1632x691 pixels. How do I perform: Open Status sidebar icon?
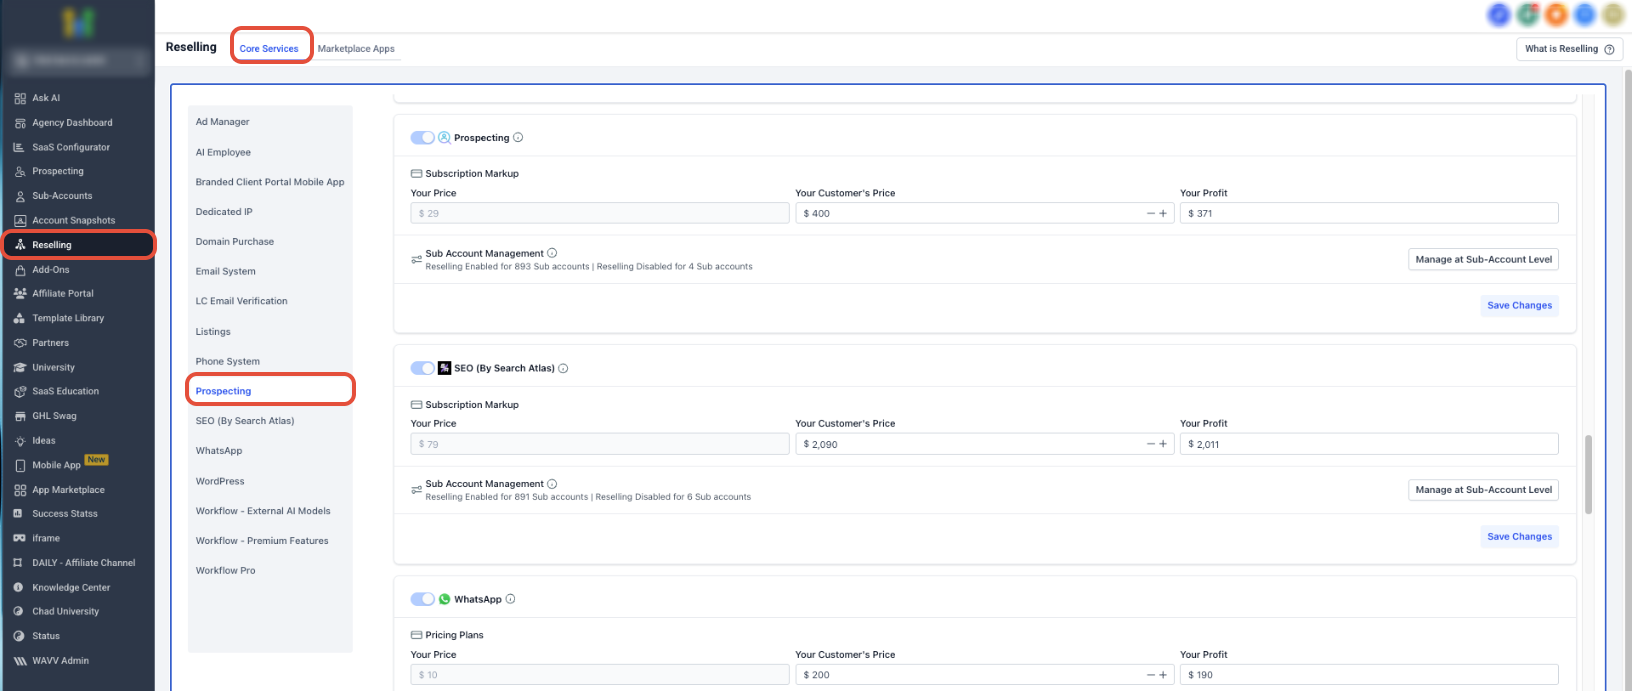[18, 636]
